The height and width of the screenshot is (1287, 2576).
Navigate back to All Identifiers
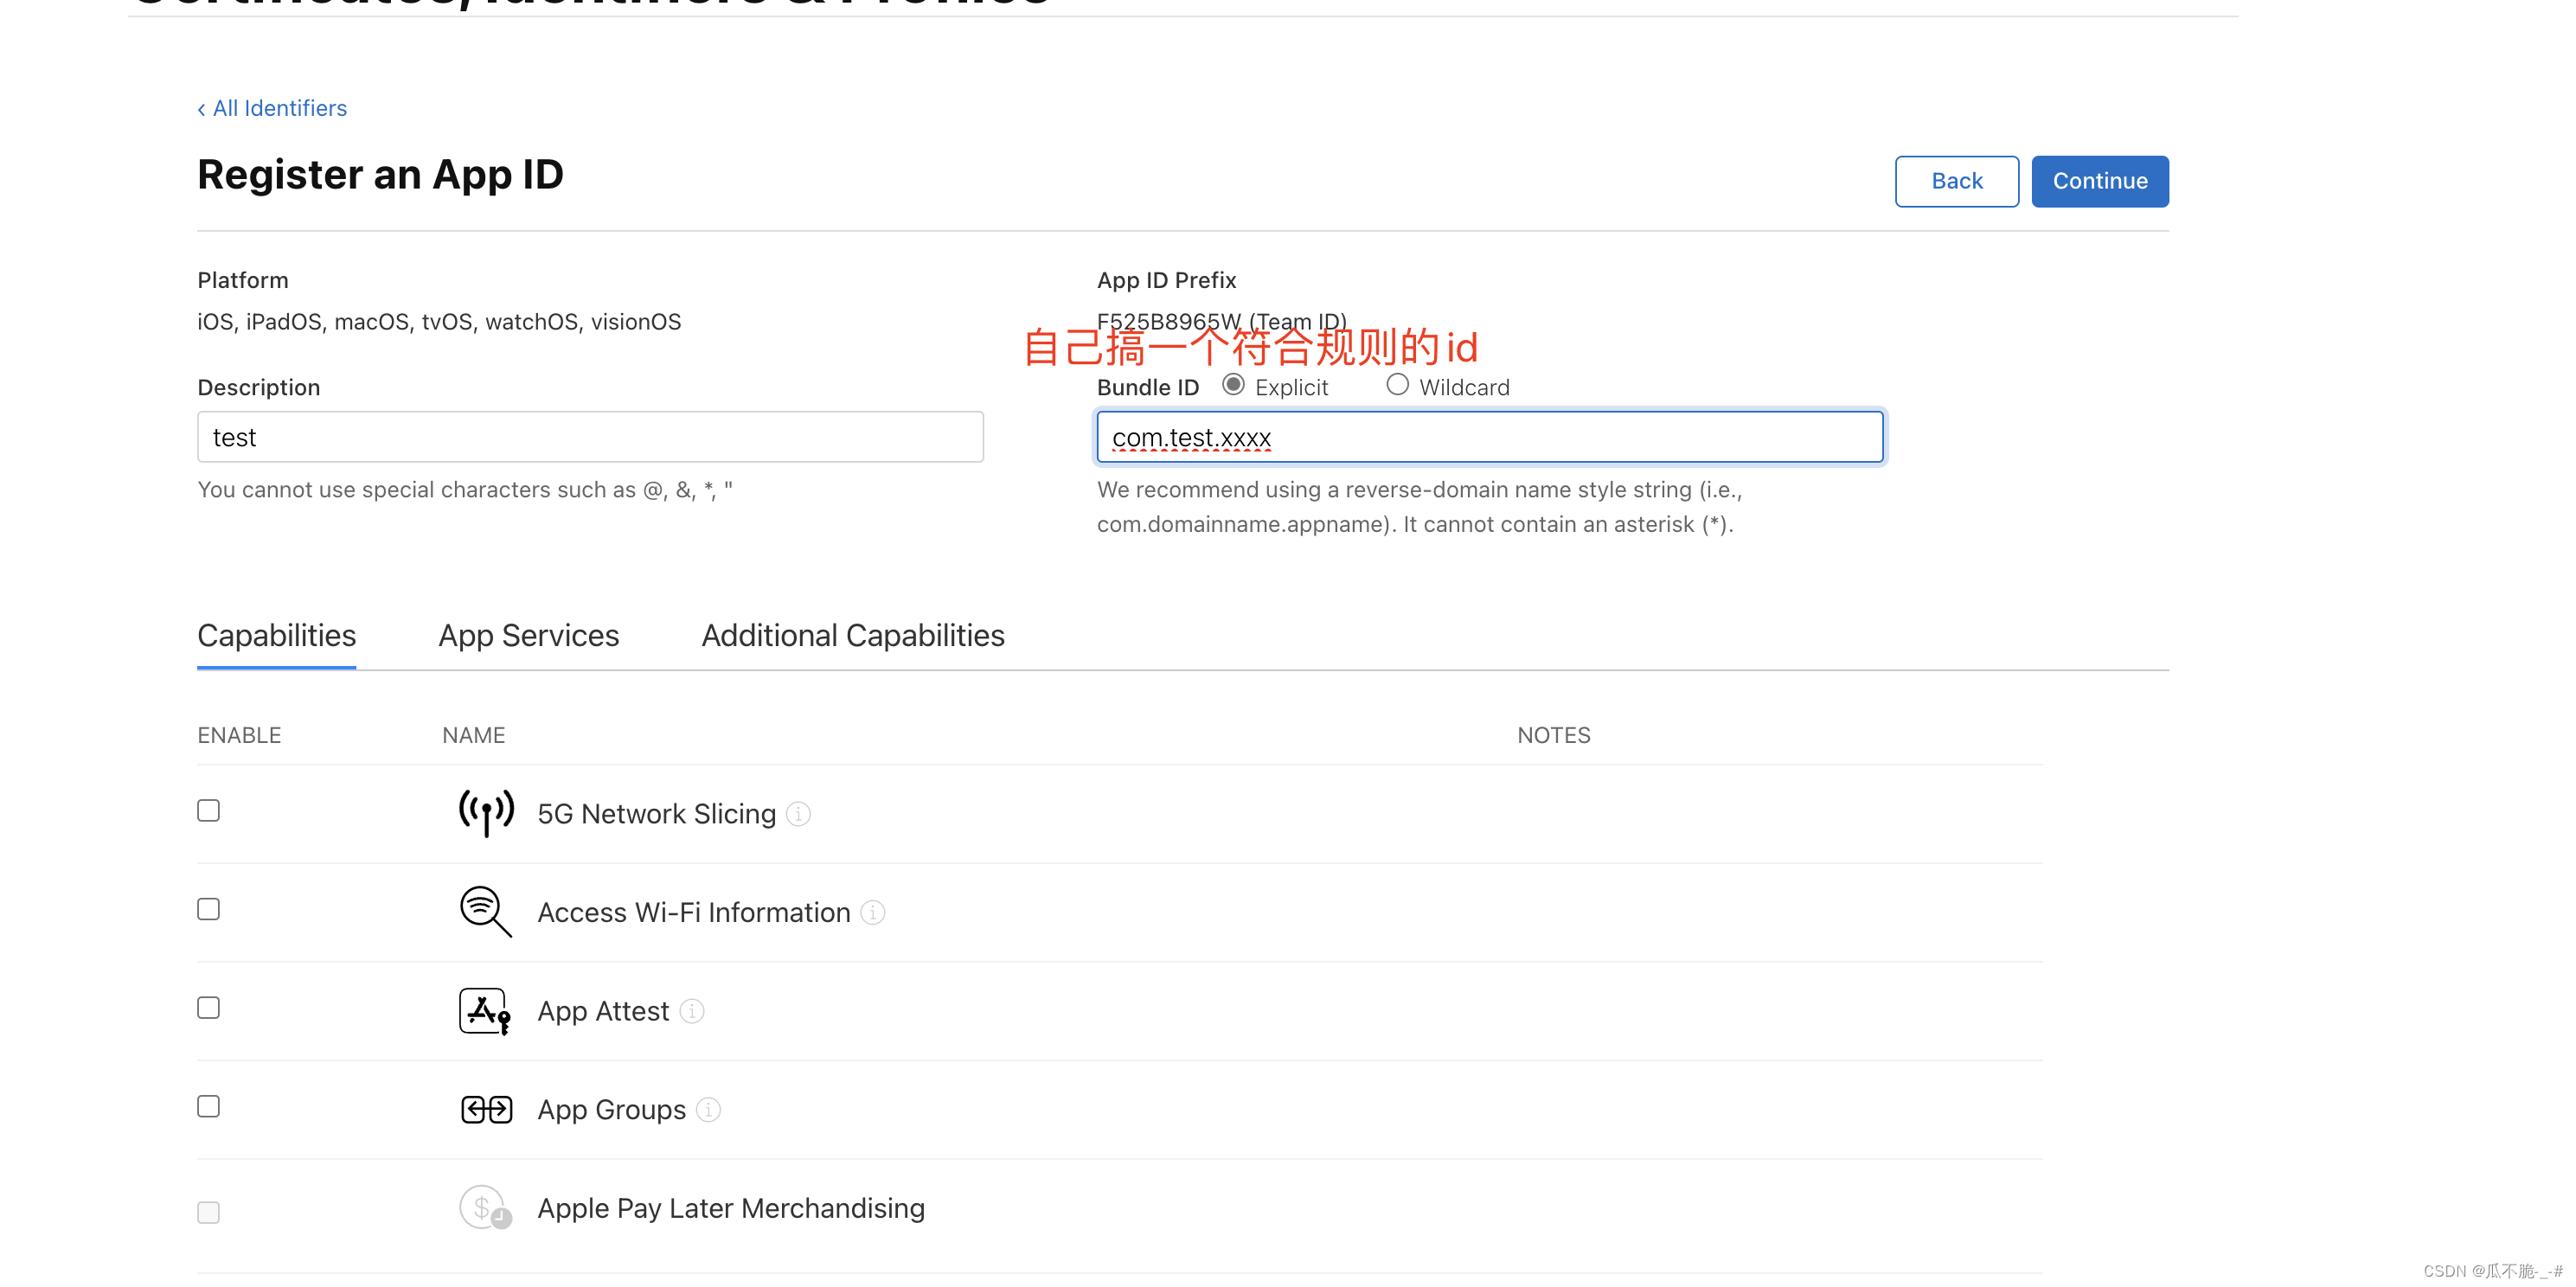point(271,108)
